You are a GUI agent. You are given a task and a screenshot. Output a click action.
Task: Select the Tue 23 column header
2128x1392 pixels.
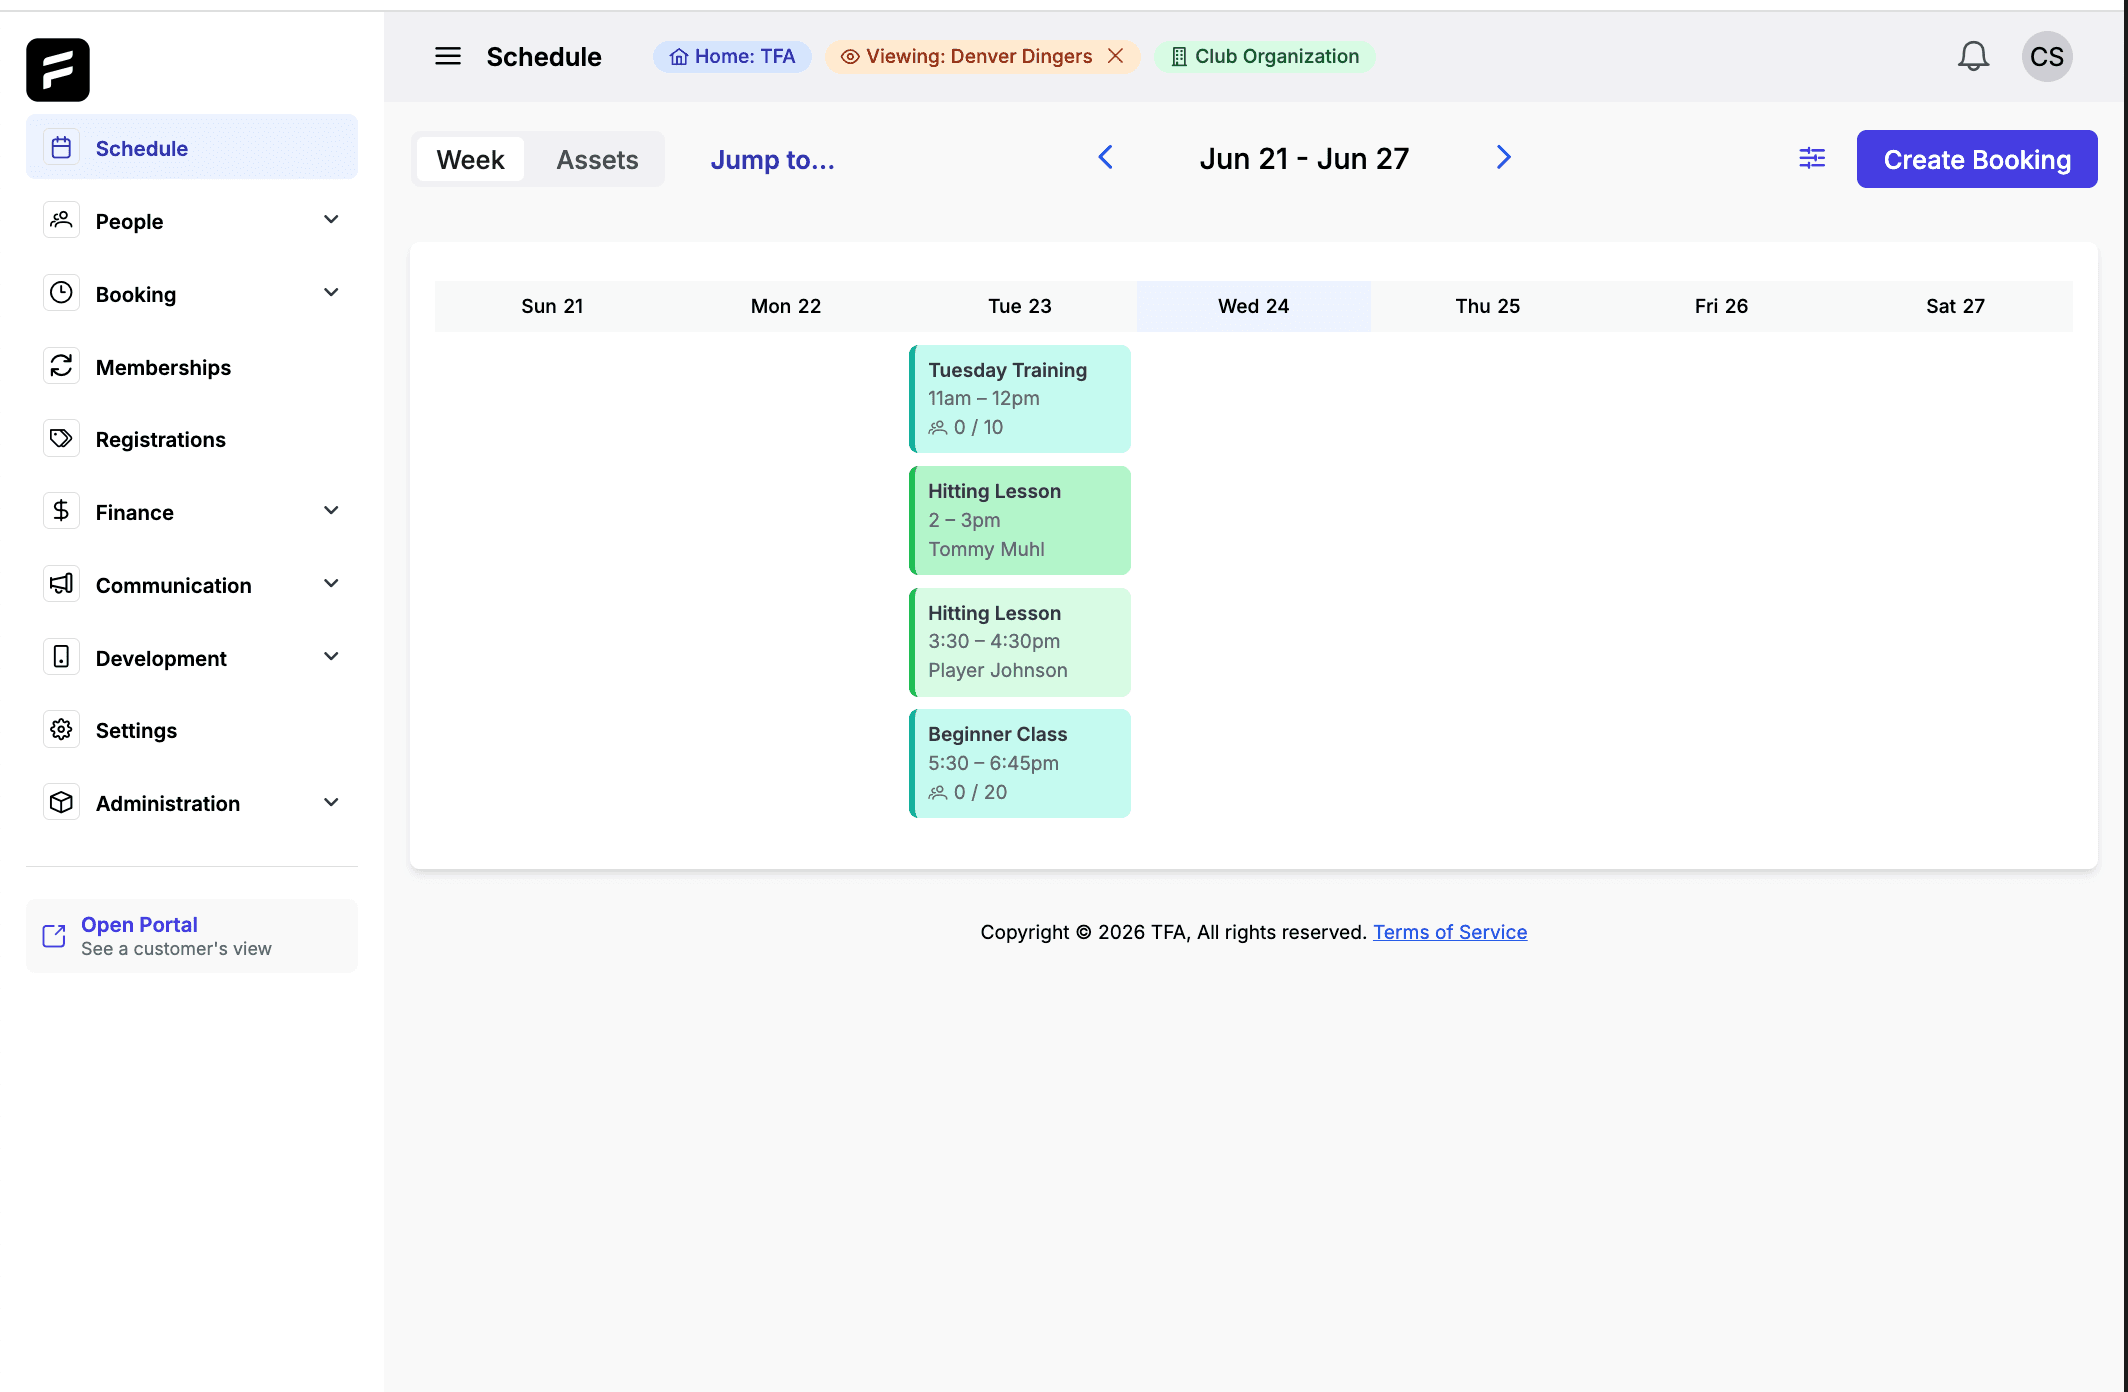pyautogui.click(x=1020, y=306)
